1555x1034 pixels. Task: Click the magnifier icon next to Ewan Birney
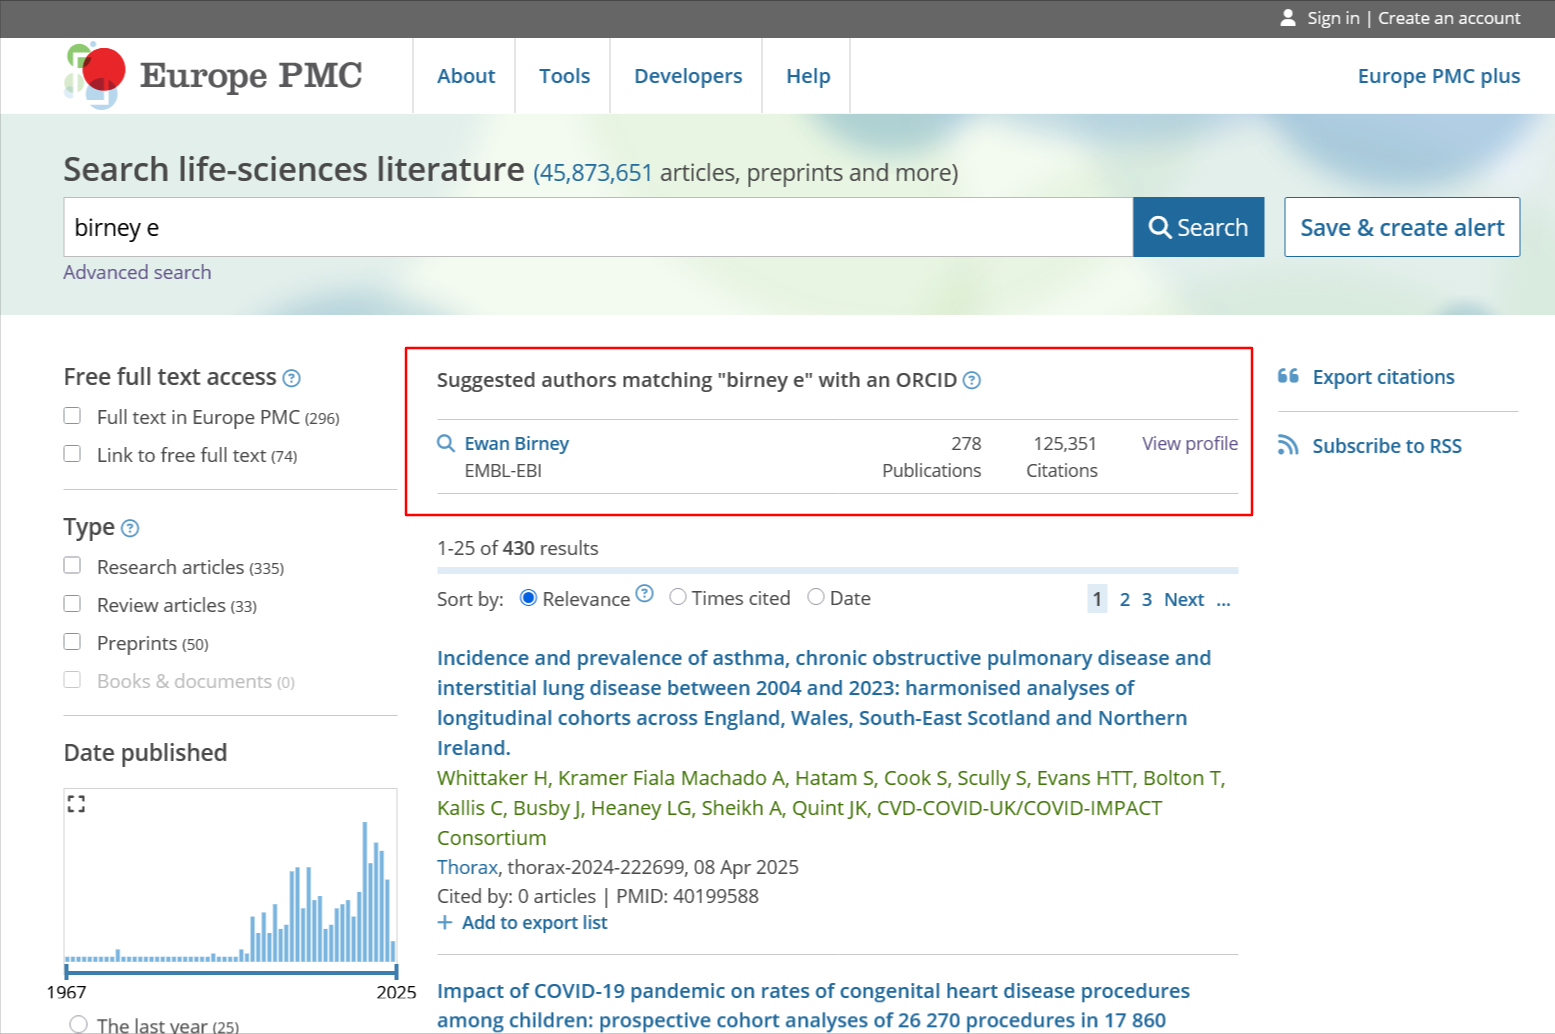[446, 443]
